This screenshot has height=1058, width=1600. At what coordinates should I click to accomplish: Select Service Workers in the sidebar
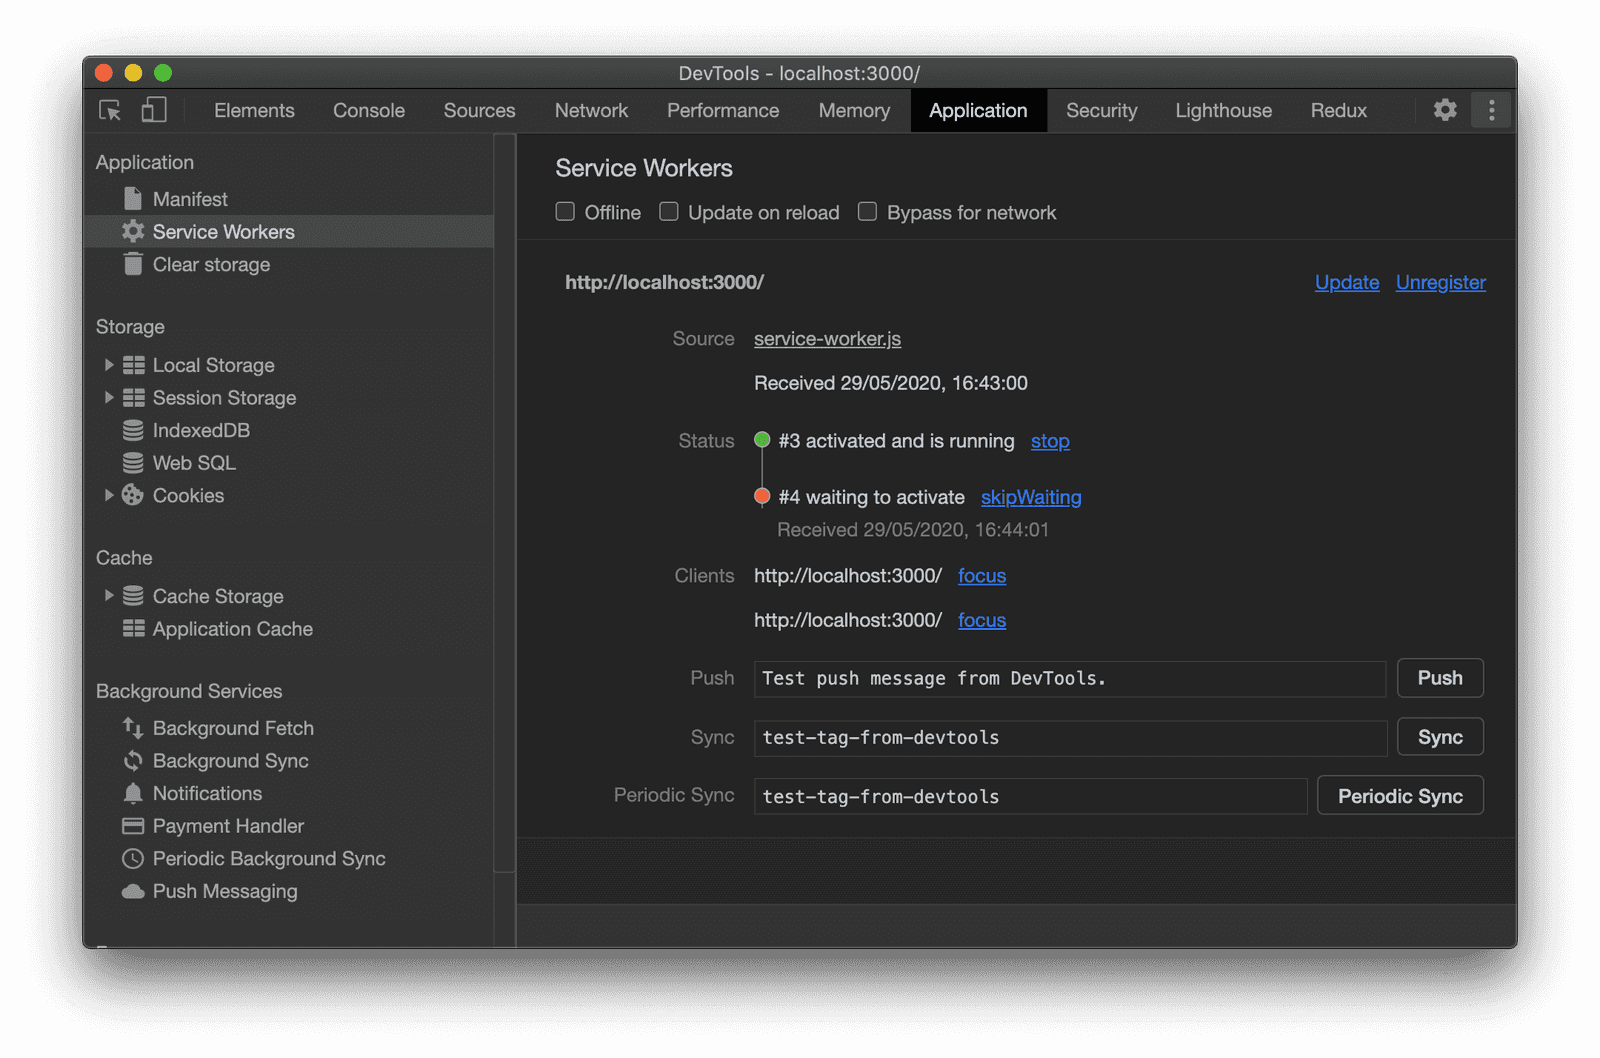223,231
